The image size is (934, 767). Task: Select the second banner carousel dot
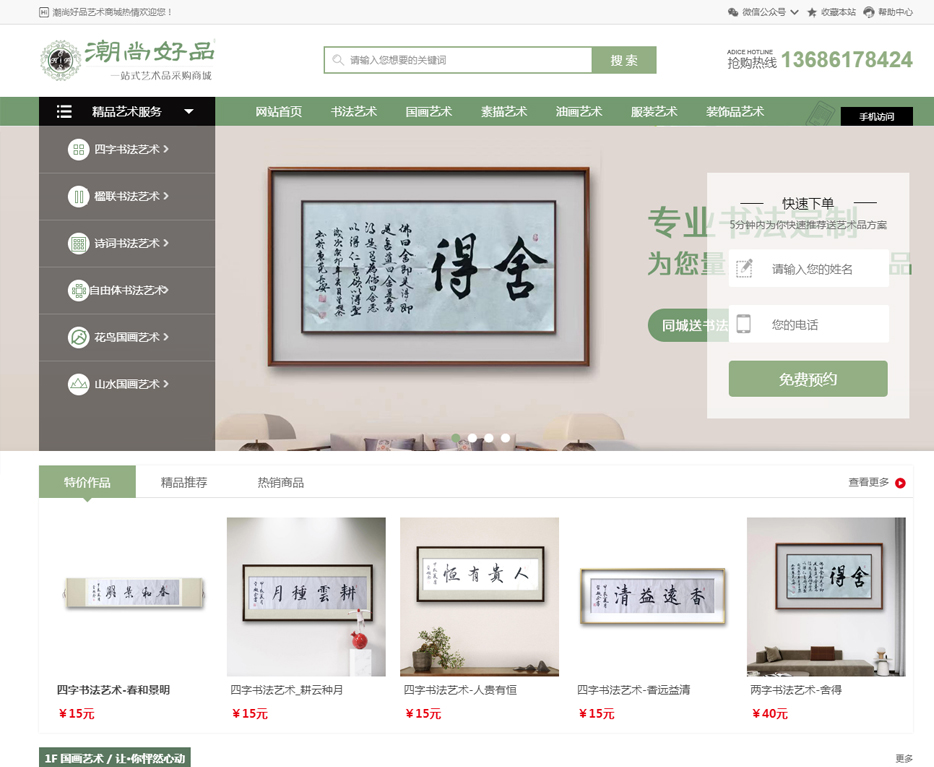pyautogui.click(x=472, y=438)
